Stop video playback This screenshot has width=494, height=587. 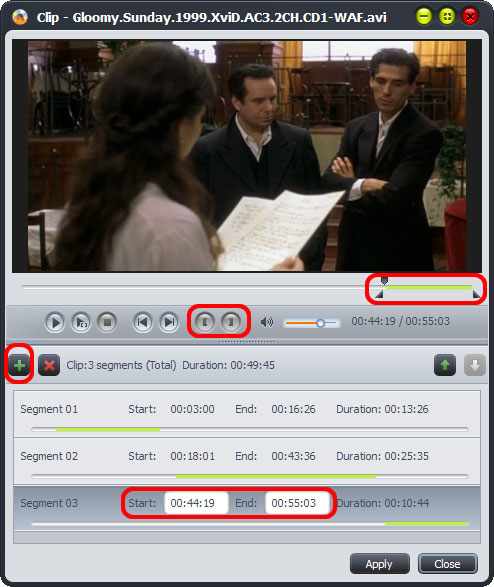(x=107, y=322)
